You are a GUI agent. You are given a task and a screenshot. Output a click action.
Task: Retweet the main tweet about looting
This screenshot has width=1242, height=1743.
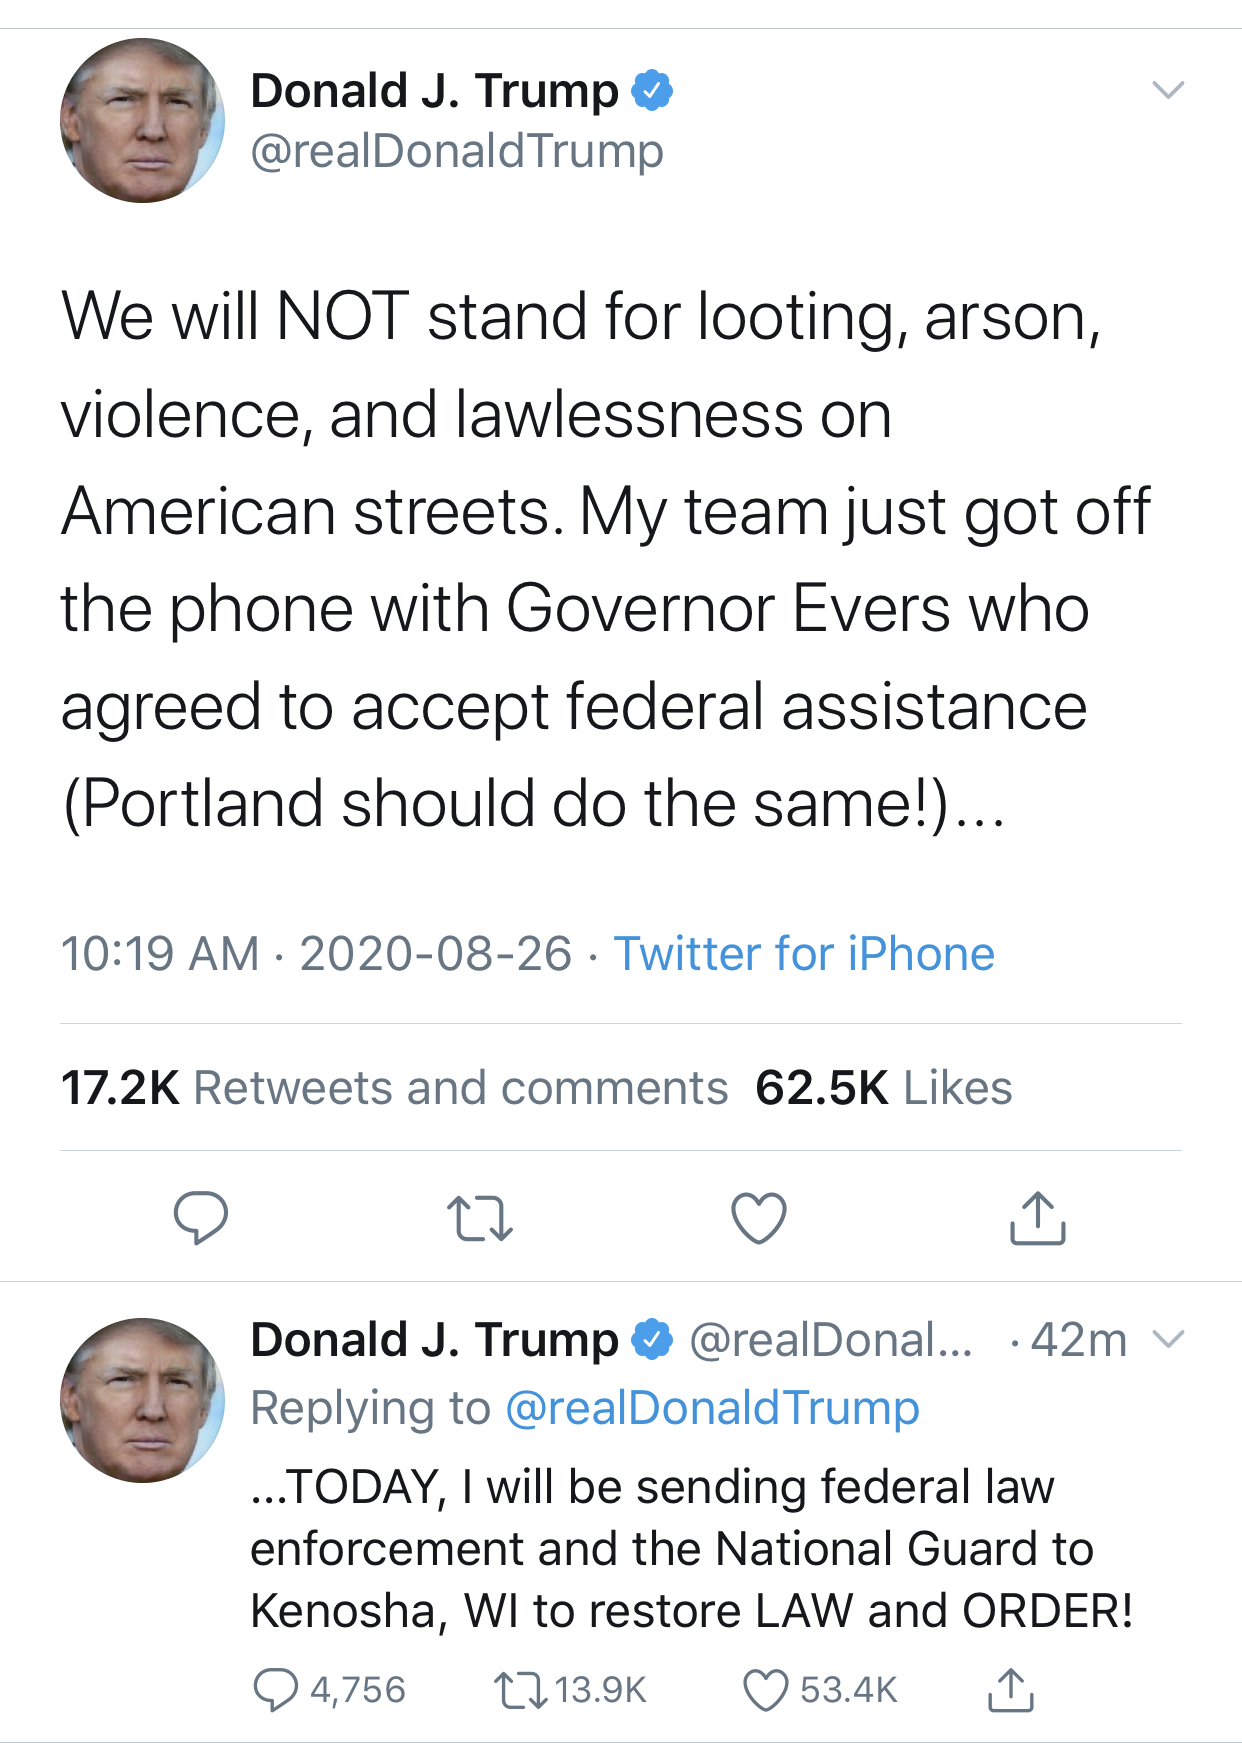coord(479,1218)
